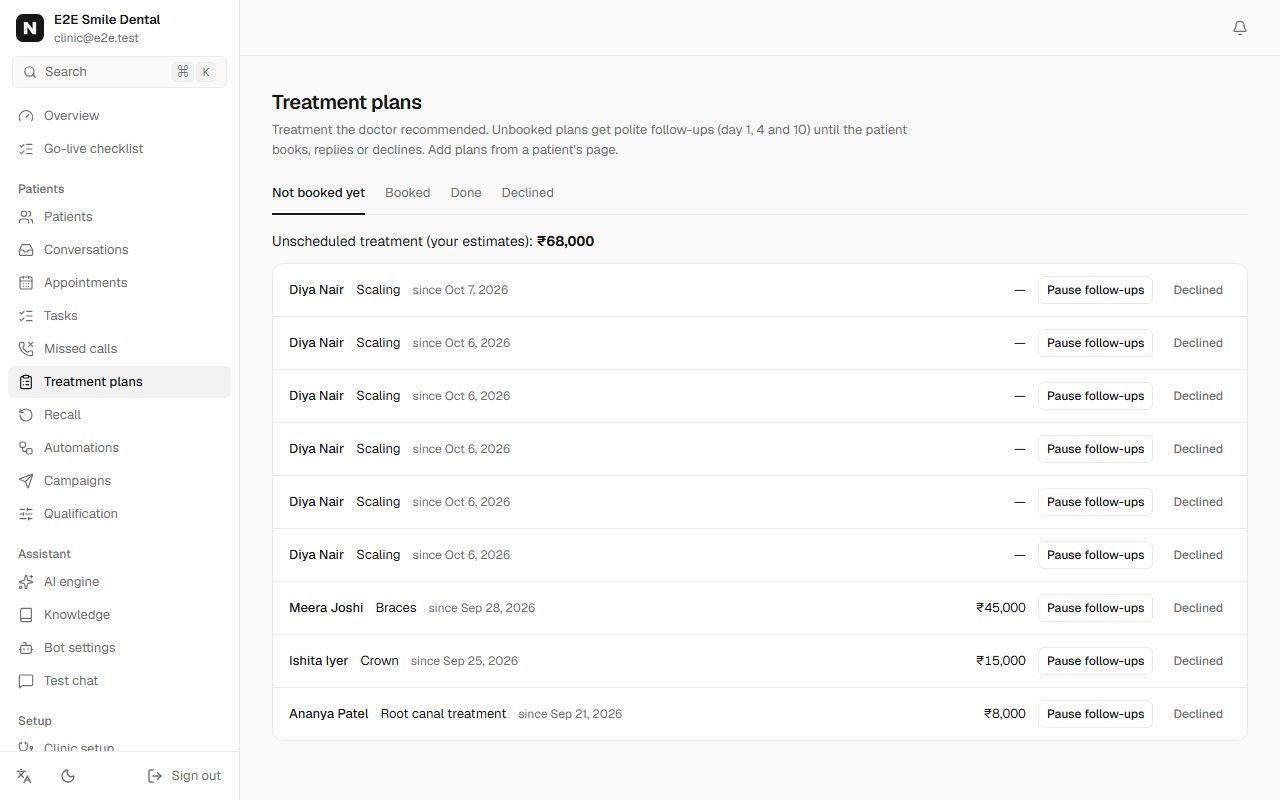This screenshot has width=1280, height=800.
Task: Click the Overview gauge icon in sidebar
Action: coord(26,116)
